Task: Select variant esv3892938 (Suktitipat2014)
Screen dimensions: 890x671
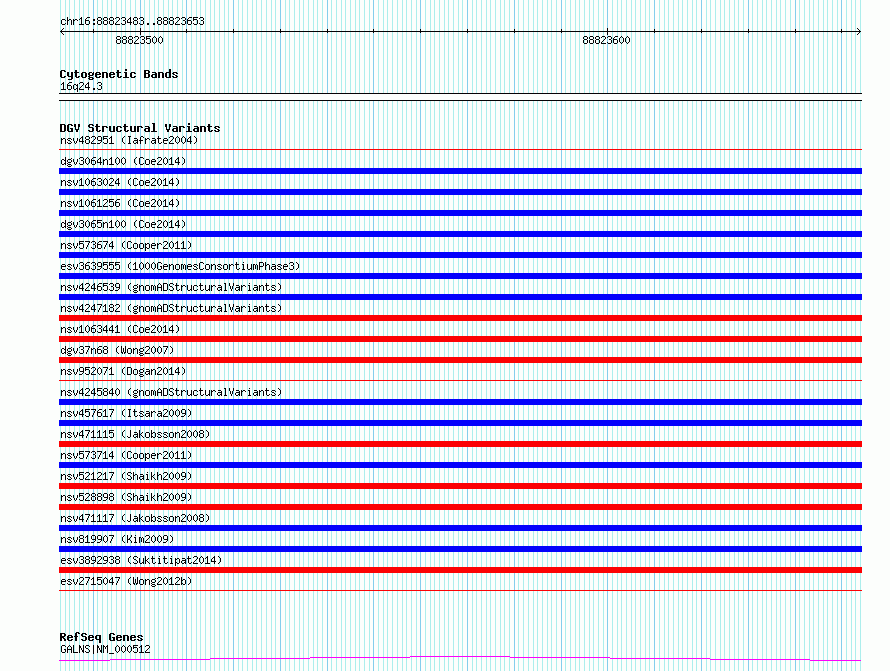Action: pyautogui.click(x=141, y=560)
